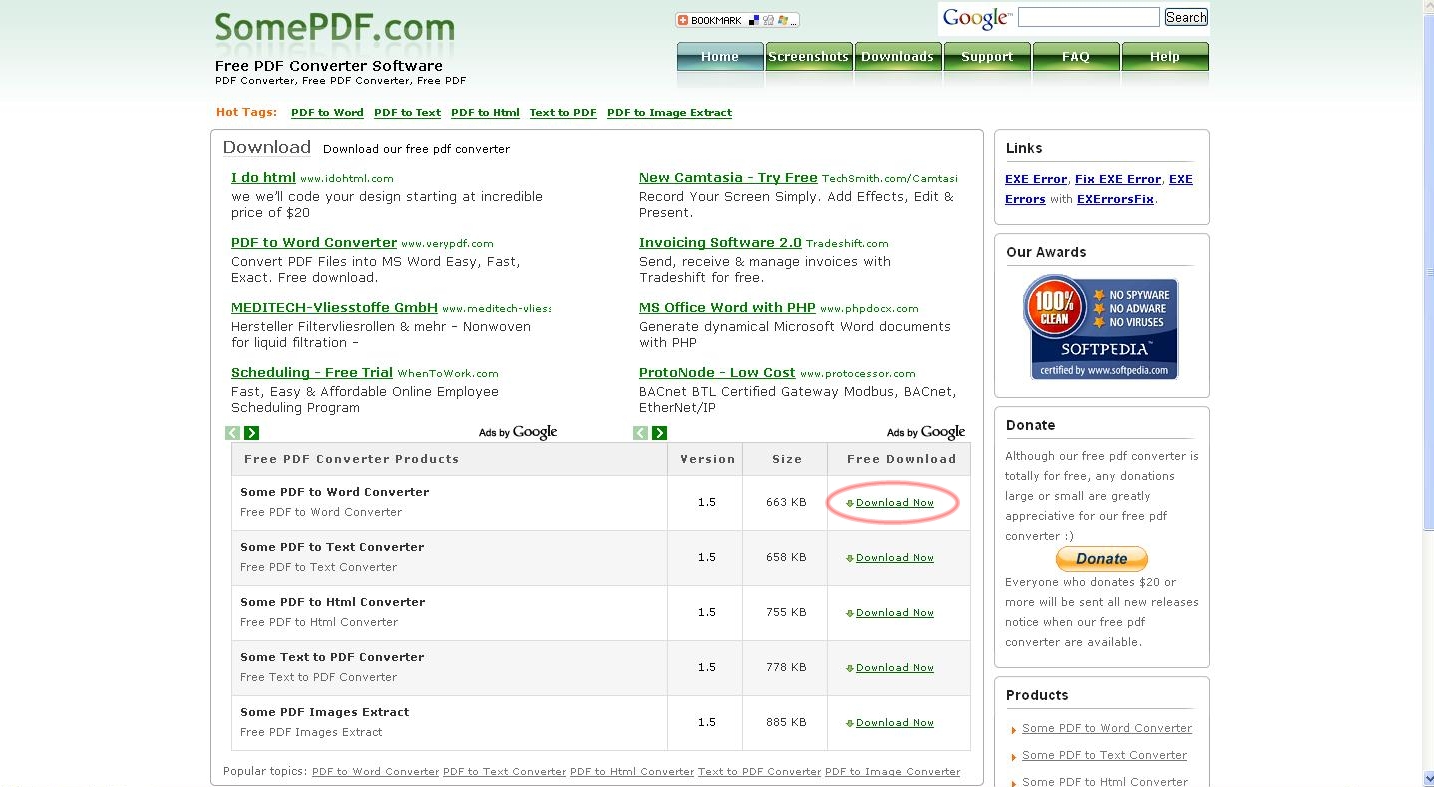This screenshot has width=1434, height=787.
Task: Click previous arrow in left ad block
Action: [x=232, y=433]
